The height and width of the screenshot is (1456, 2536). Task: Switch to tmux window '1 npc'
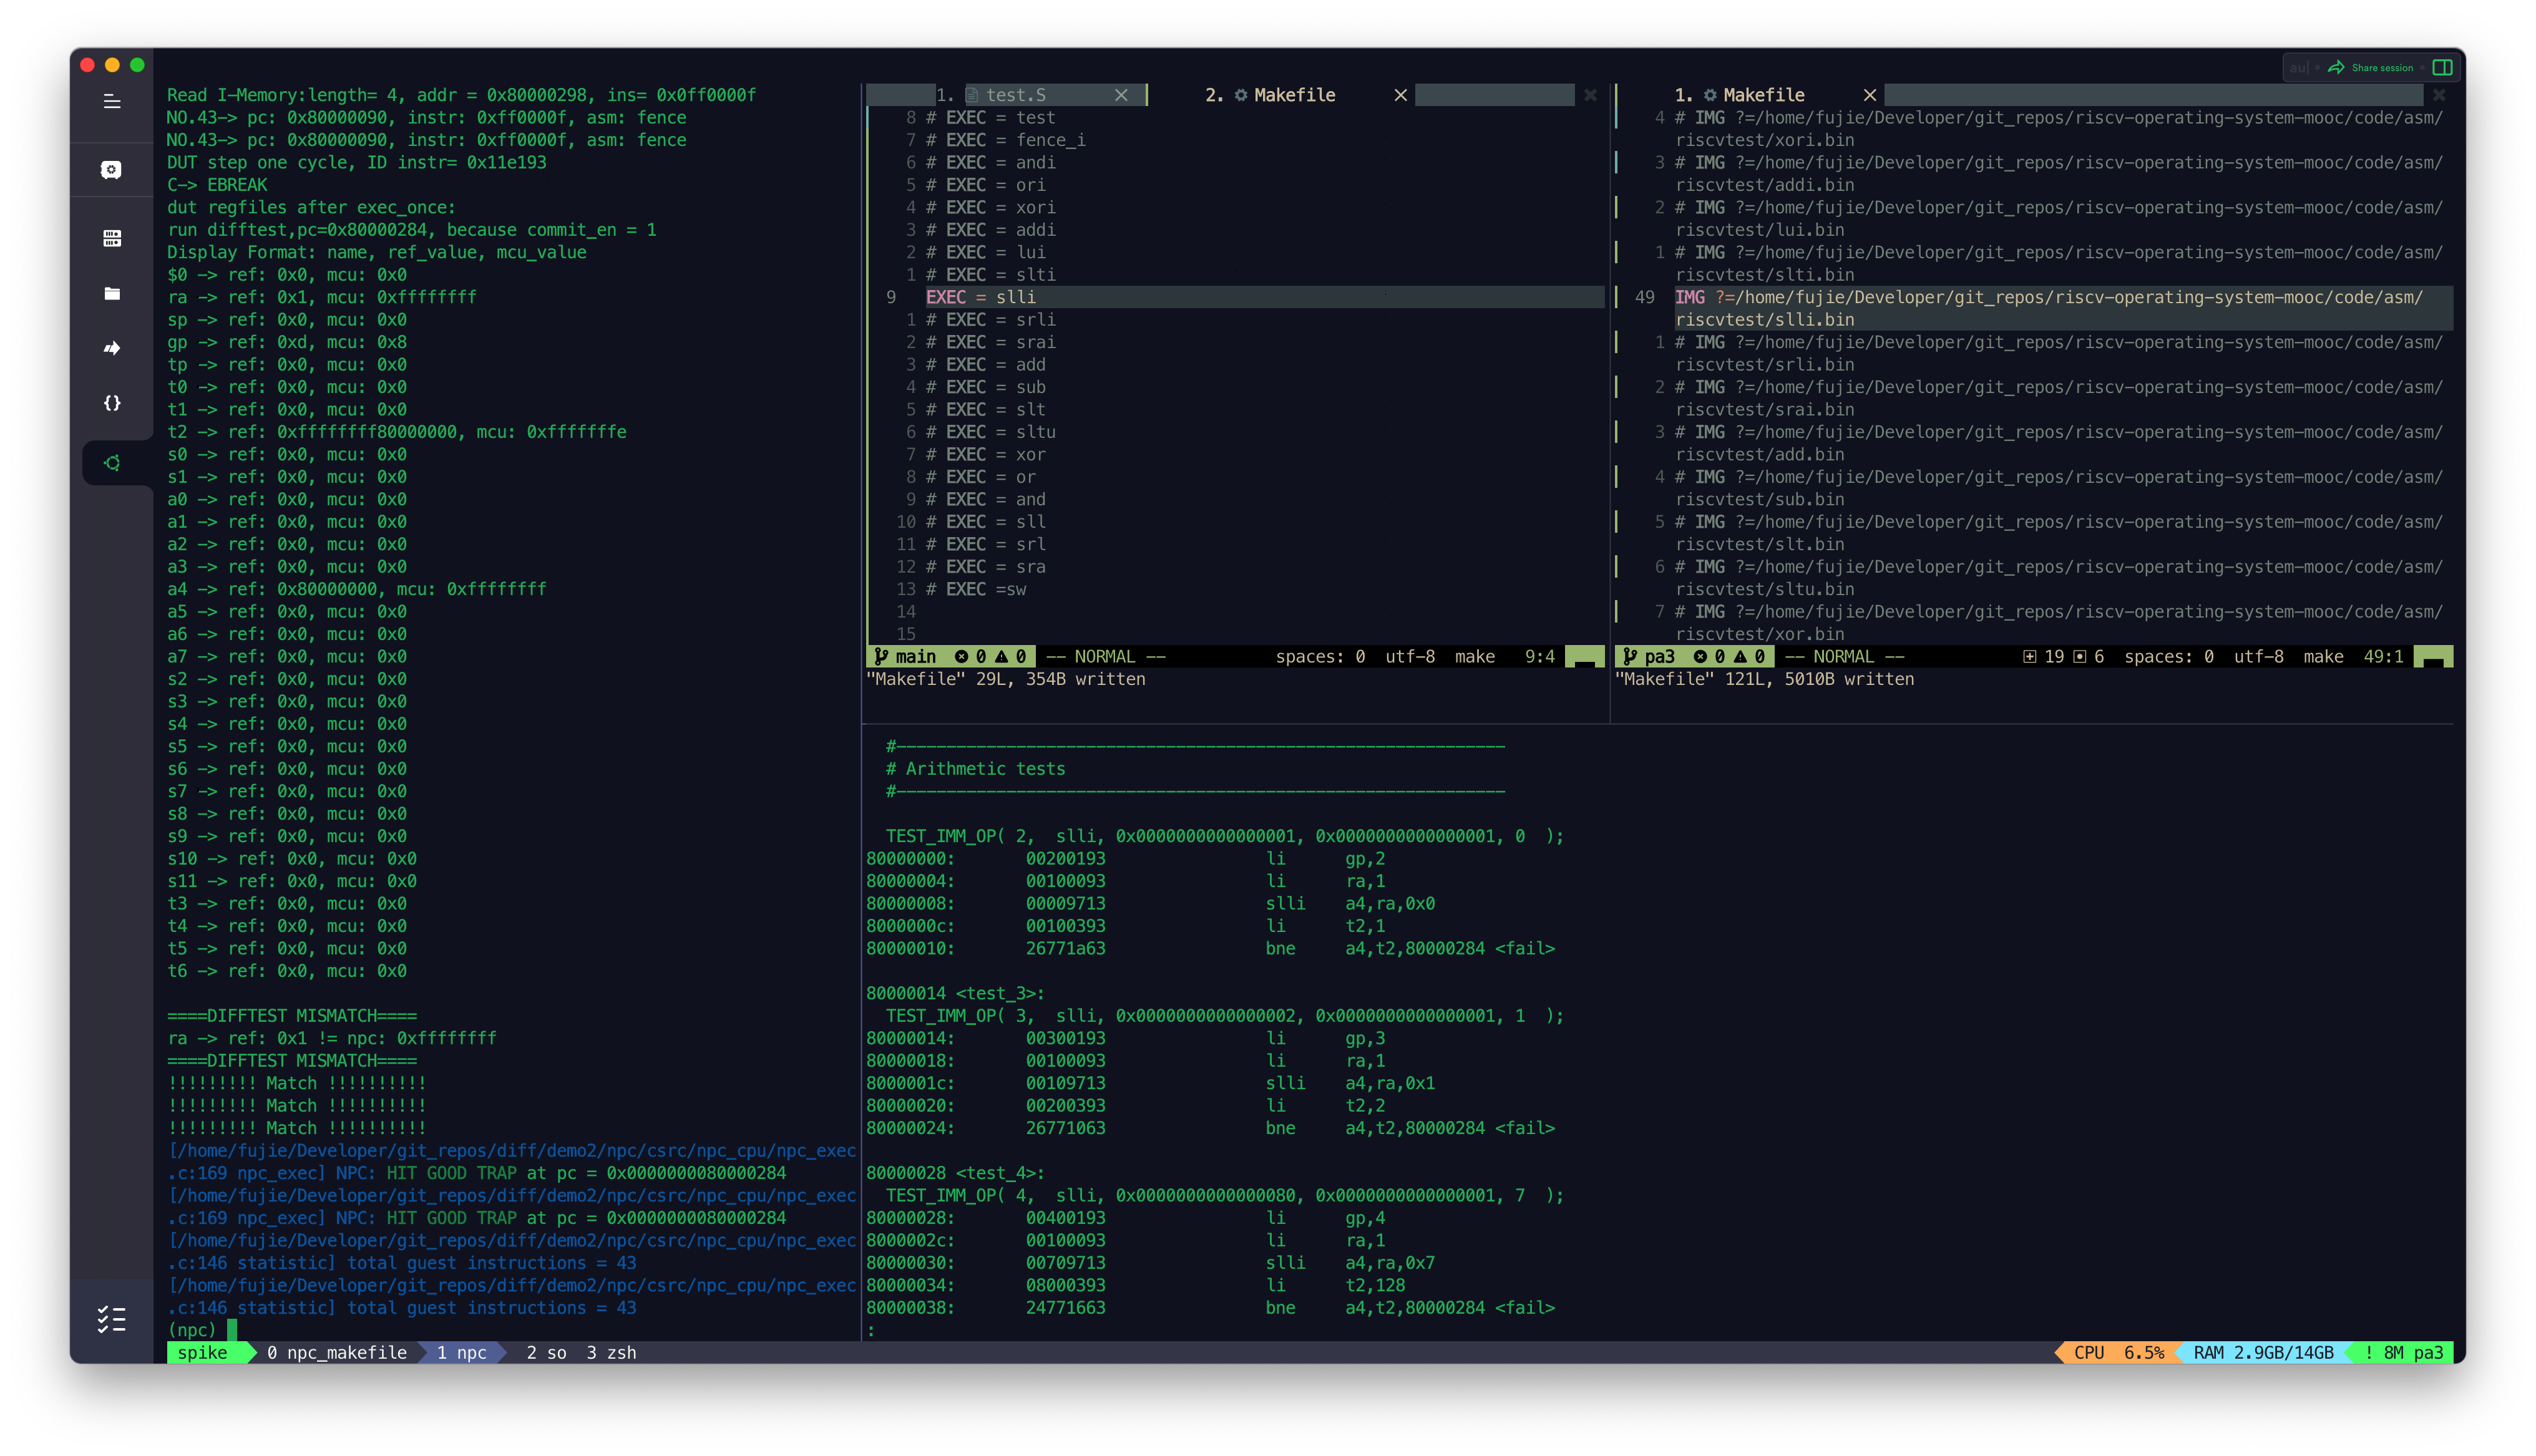[x=462, y=1352]
